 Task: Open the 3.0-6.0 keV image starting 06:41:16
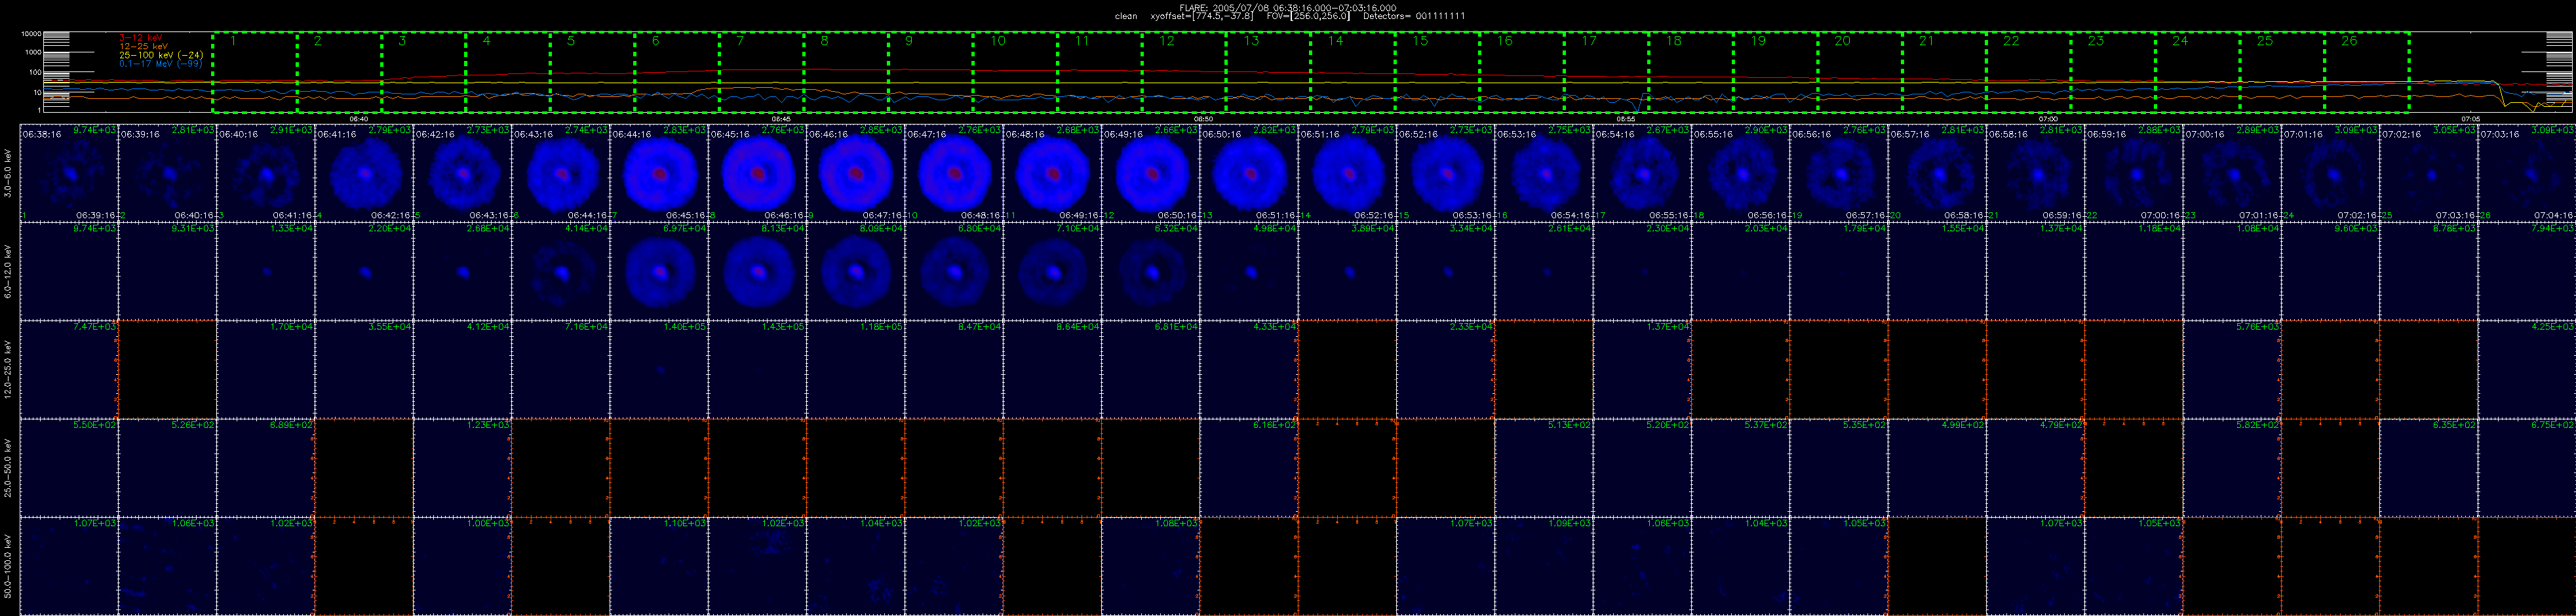tap(364, 173)
